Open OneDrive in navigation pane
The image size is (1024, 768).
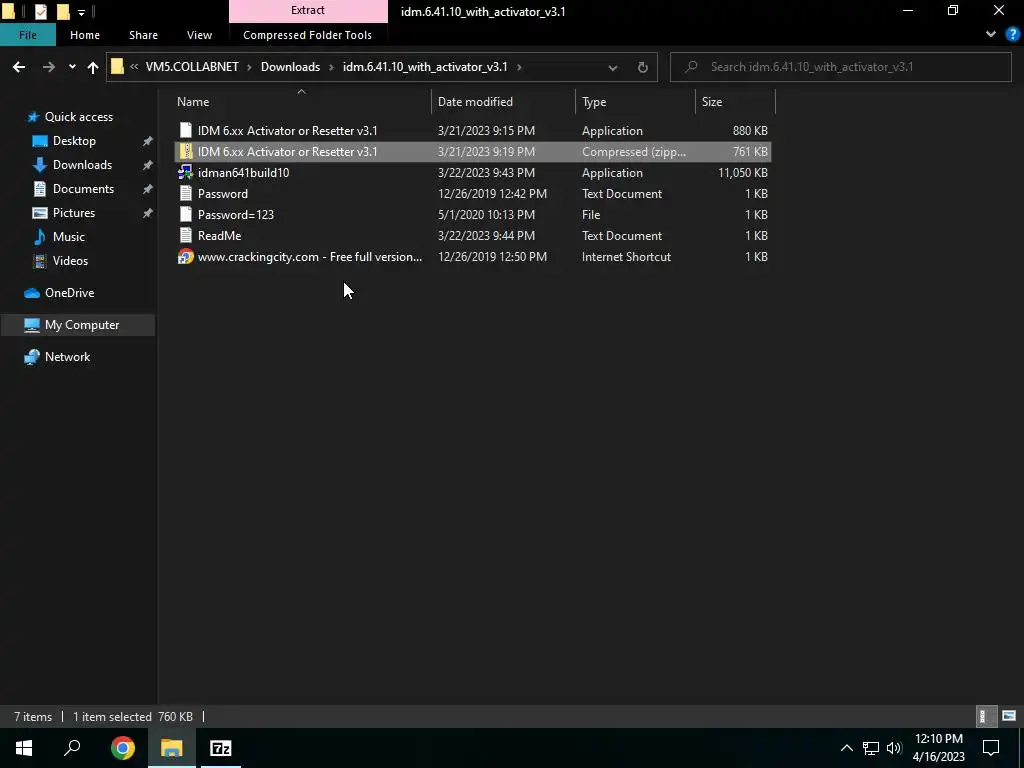[x=69, y=293]
